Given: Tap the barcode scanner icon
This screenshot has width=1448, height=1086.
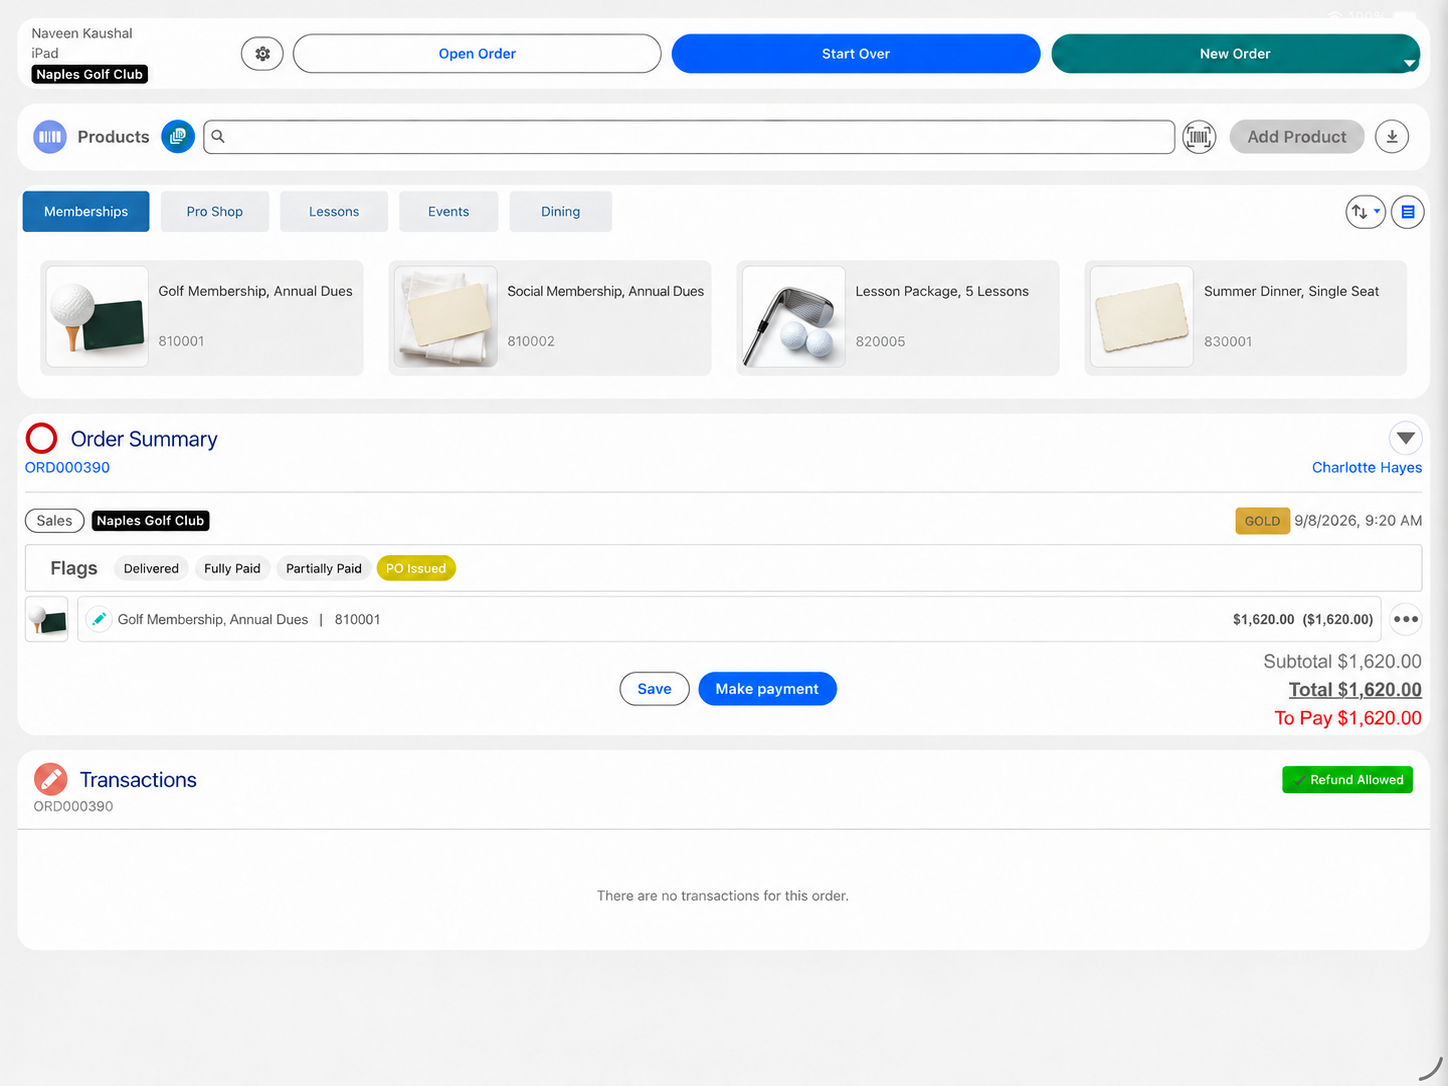Looking at the screenshot, I should coord(1199,137).
